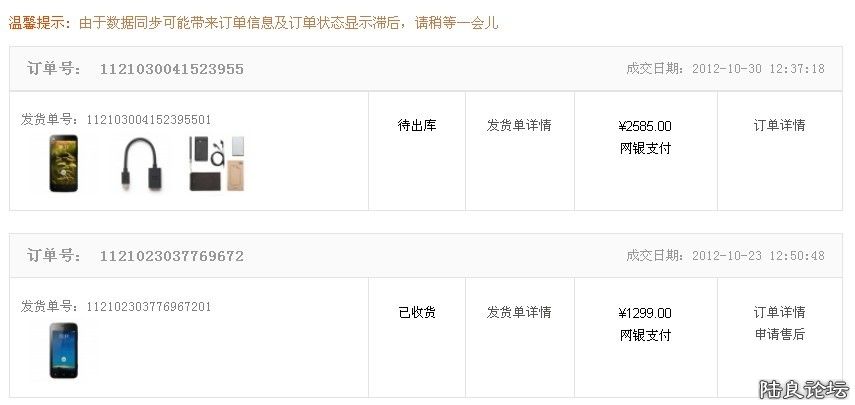Click the 申请售后 link
The height and width of the screenshot is (405, 855).
point(779,335)
